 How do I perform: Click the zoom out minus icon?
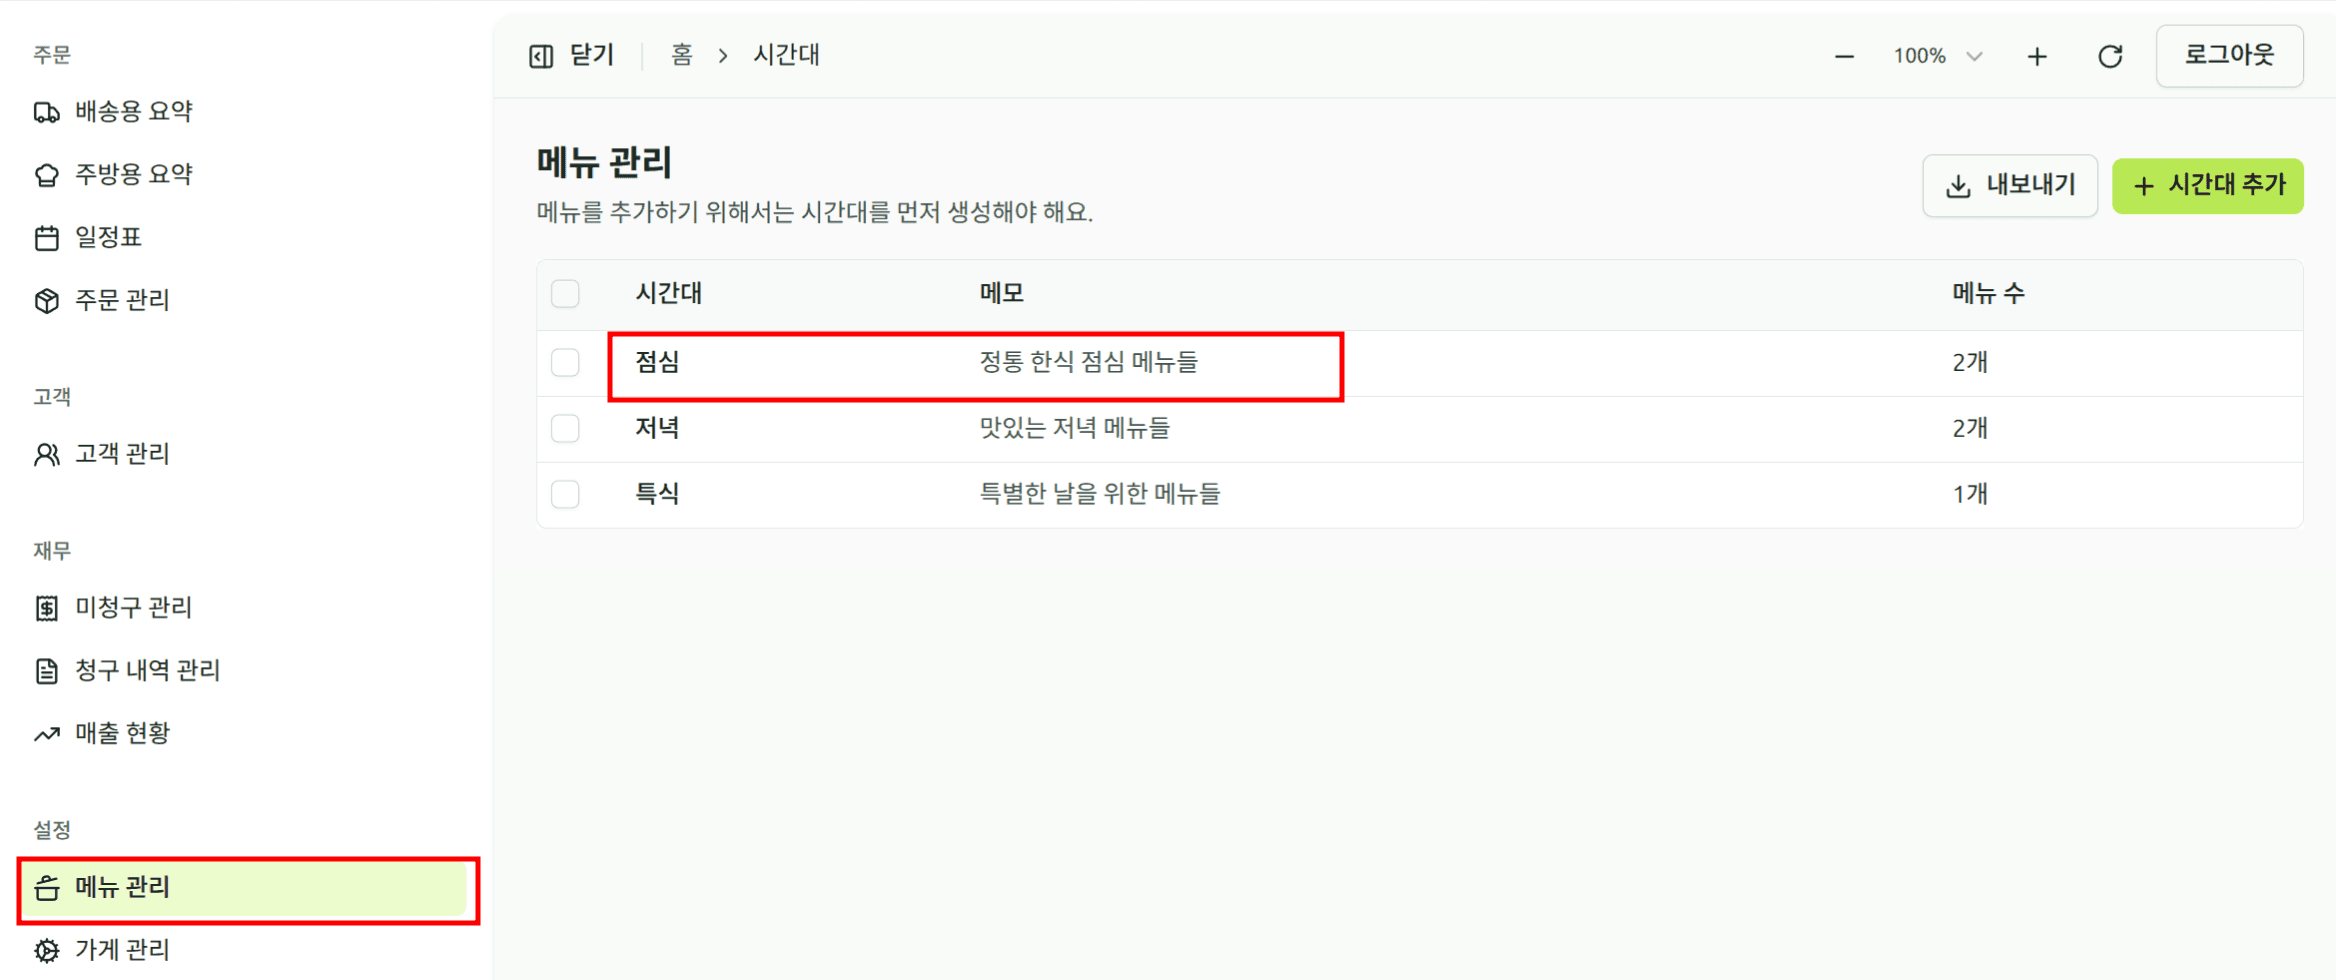point(1844,56)
